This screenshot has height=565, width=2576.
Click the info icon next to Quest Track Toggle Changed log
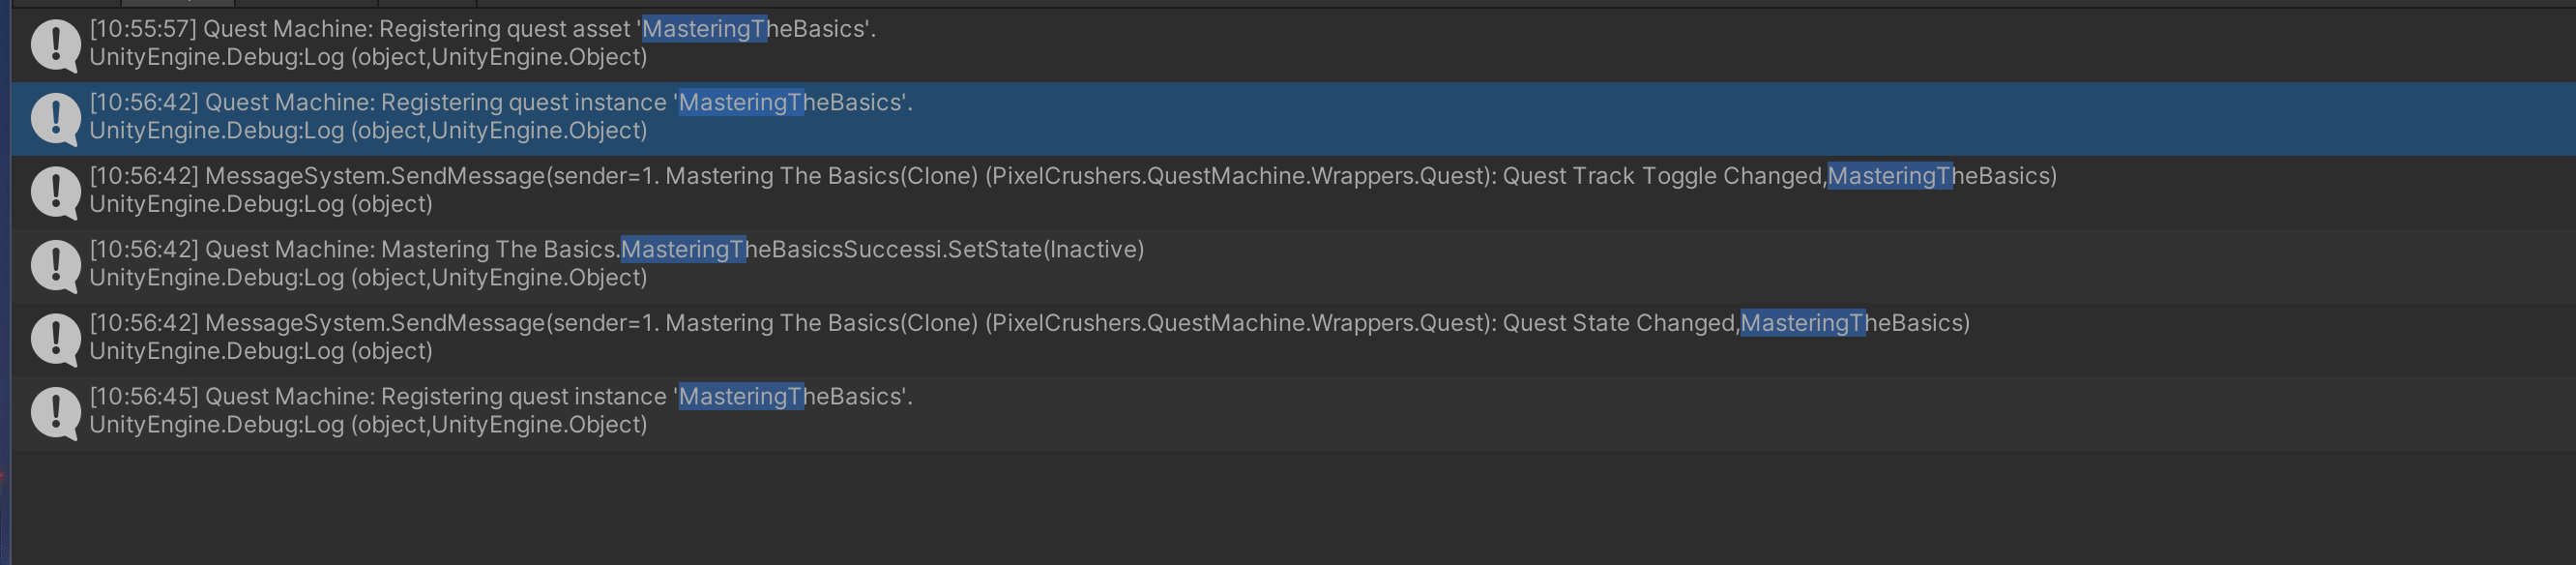pyautogui.click(x=55, y=192)
